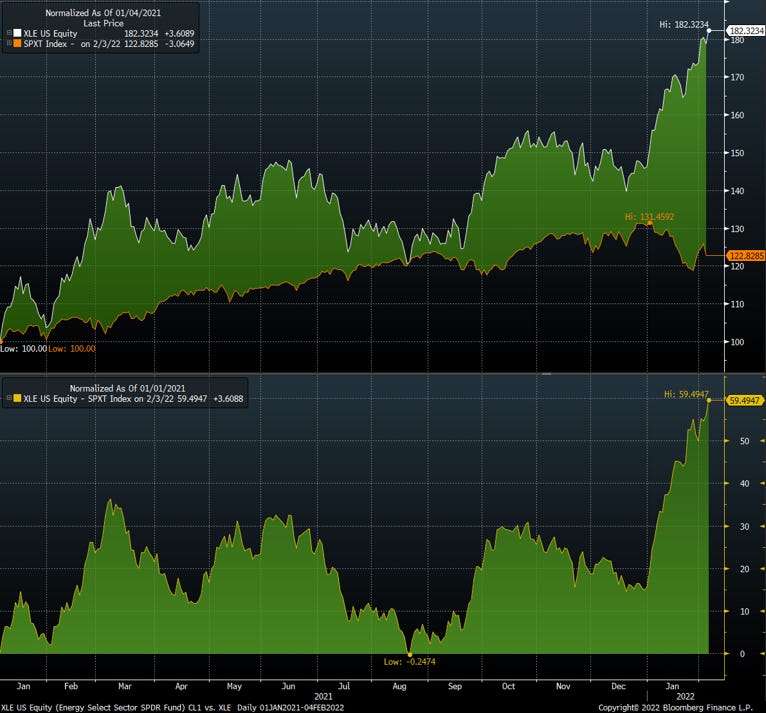Click the orange 'Low: 100.00' annotation
The image size is (766, 713).
pos(72,349)
